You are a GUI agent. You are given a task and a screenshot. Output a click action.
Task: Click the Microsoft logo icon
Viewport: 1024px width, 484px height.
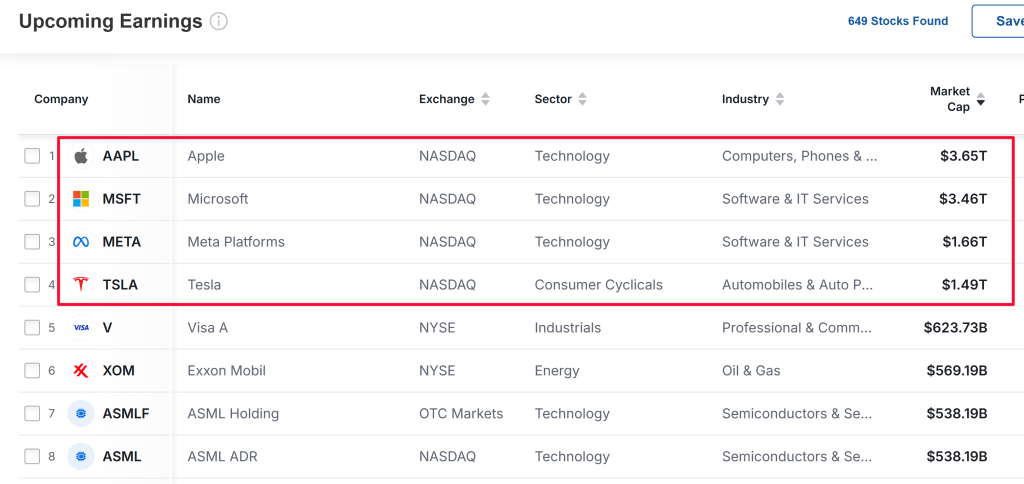coord(81,199)
